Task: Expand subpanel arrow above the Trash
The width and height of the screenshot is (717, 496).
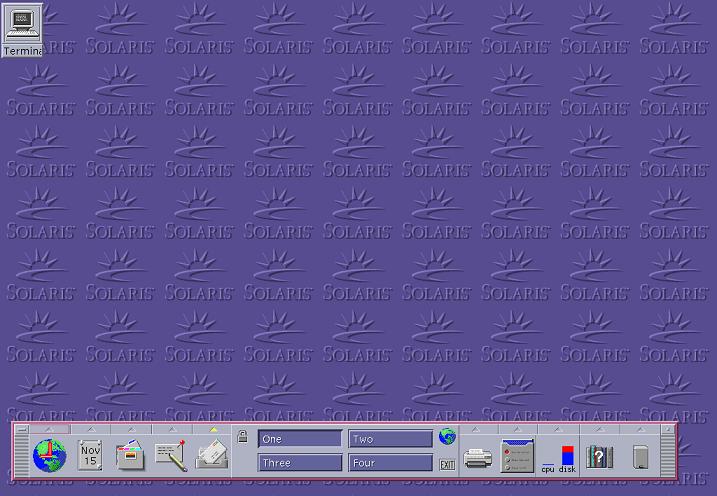Action: point(640,429)
